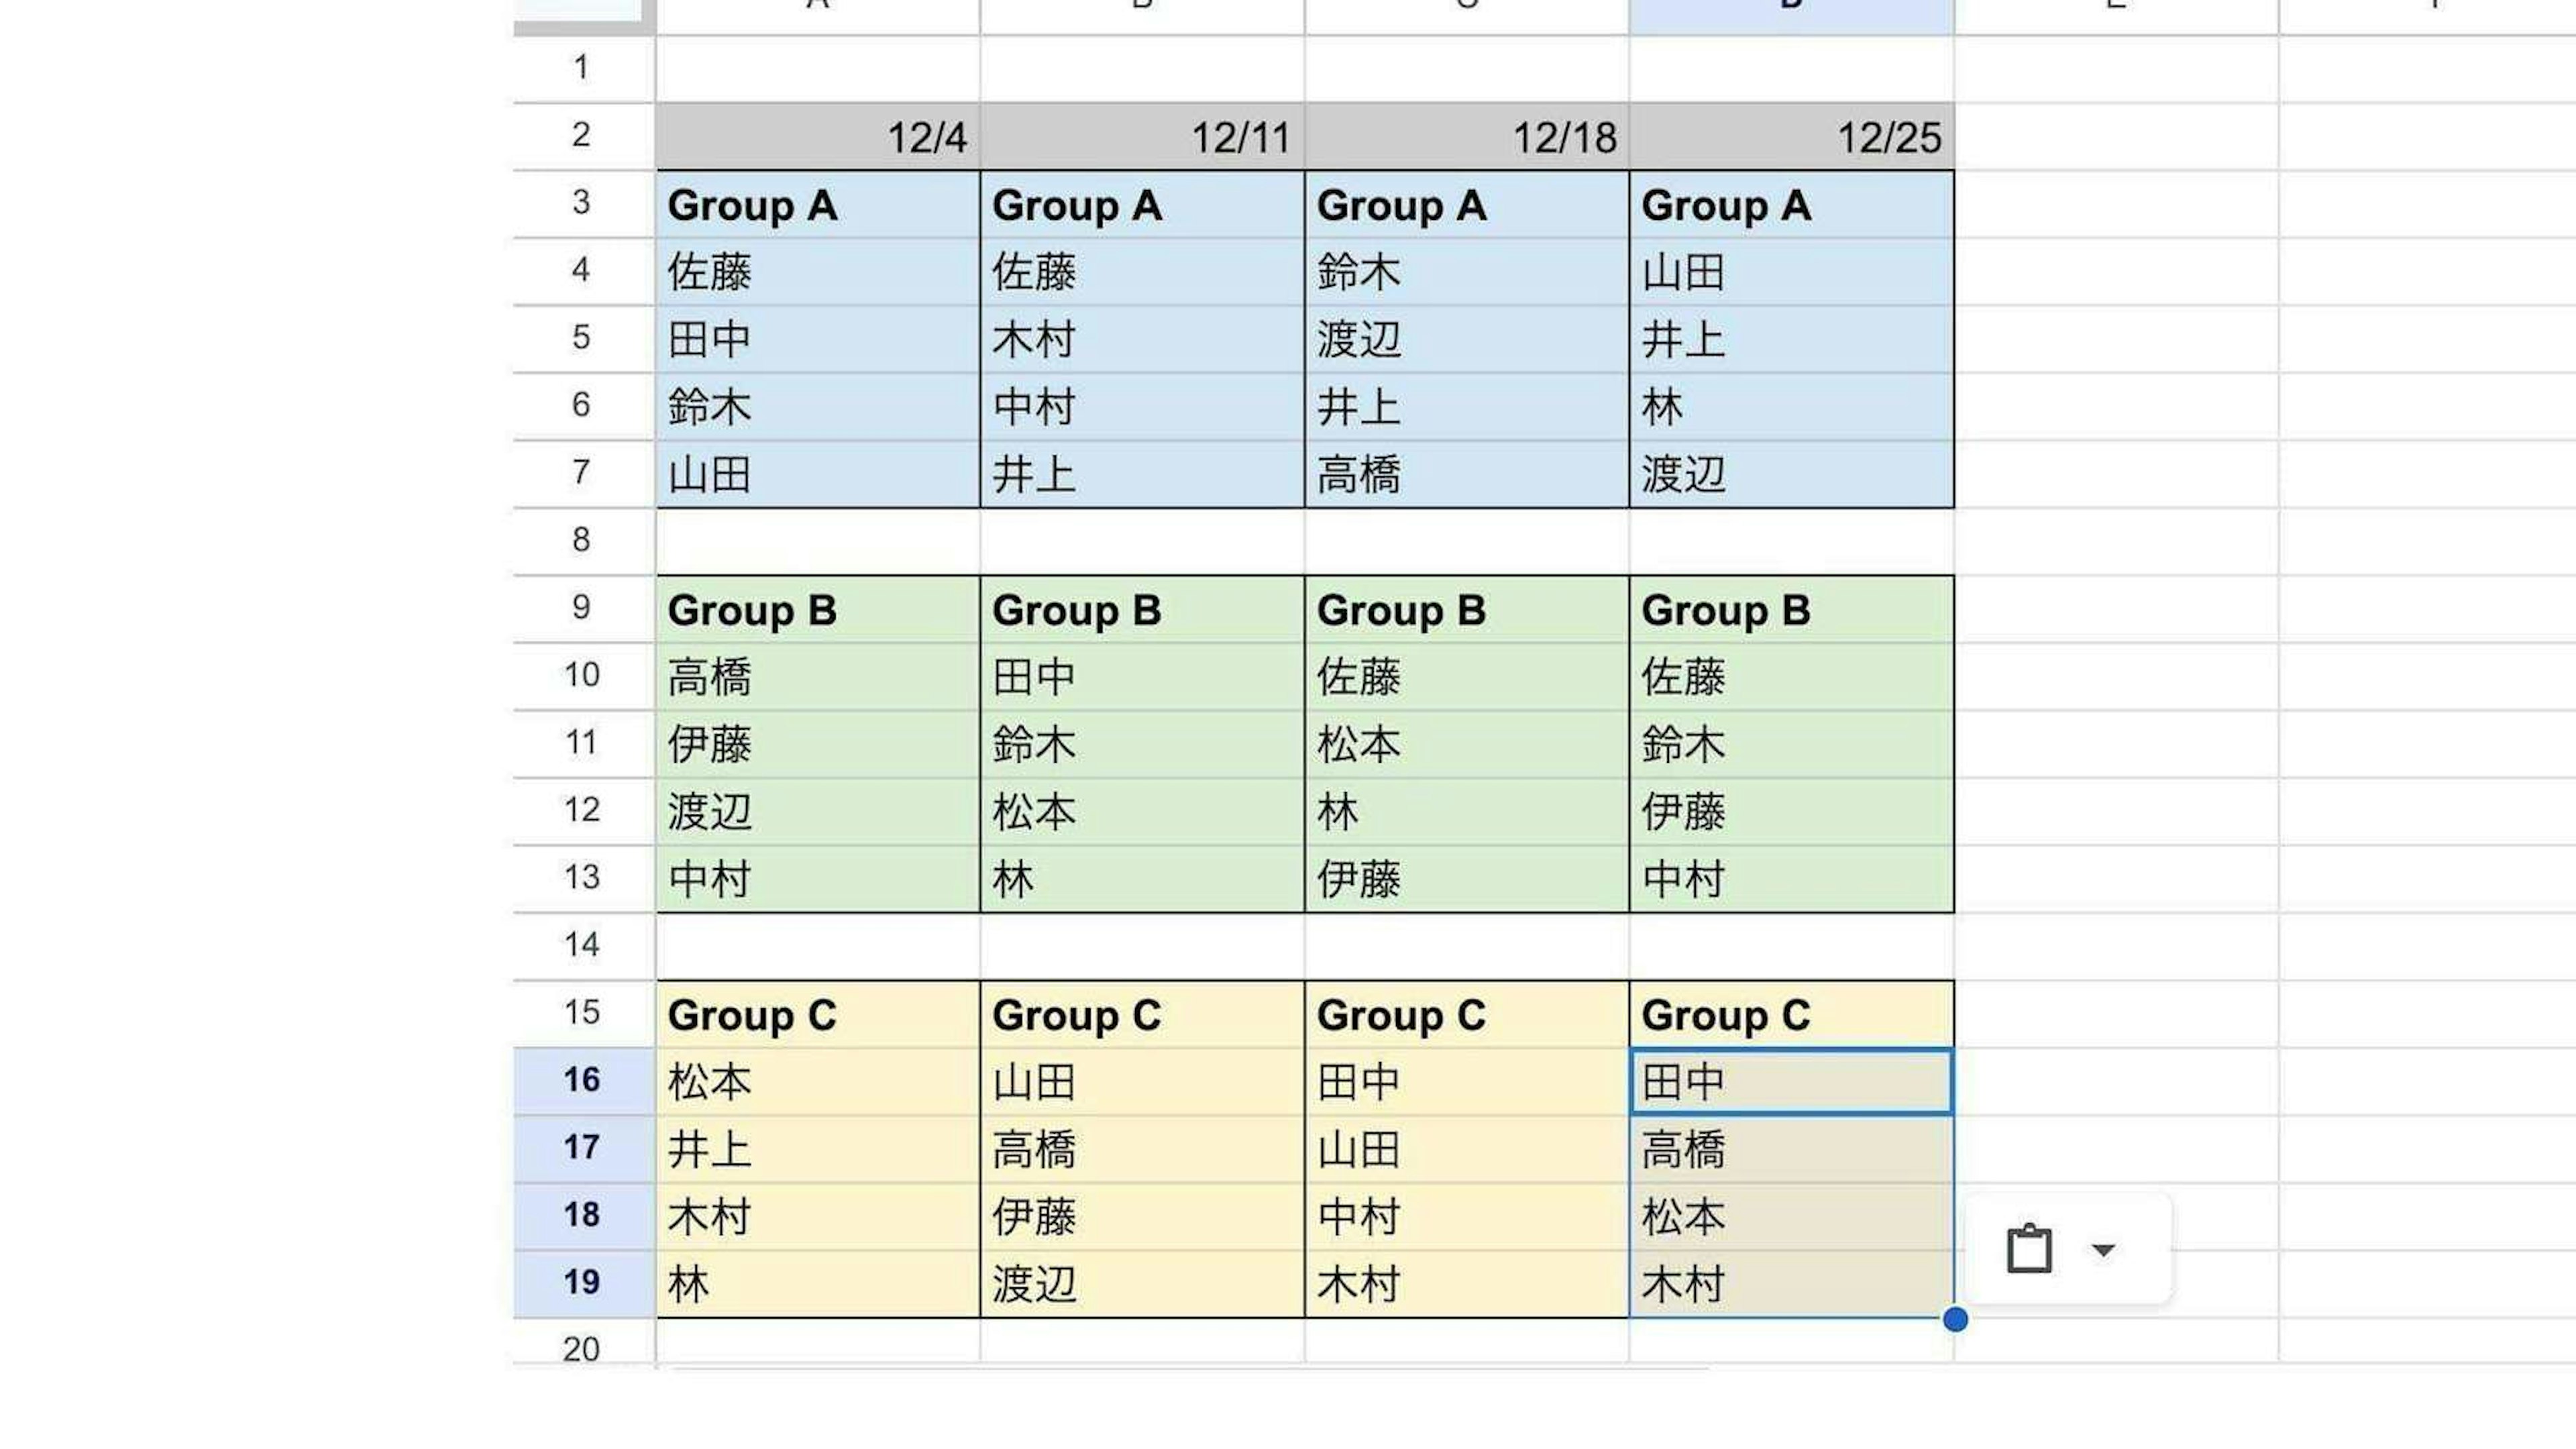Click the blue selection fill handle

pyautogui.click(x=1955, y=1319)
